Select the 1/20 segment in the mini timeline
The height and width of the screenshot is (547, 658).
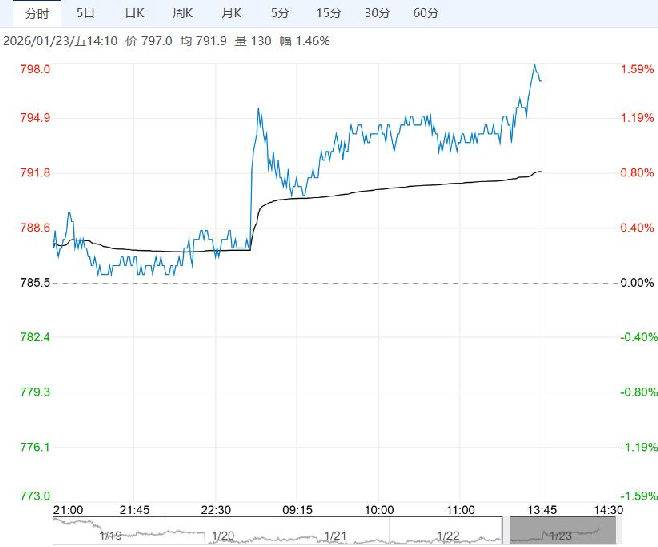pyautogui.click(x=224, y=534)
